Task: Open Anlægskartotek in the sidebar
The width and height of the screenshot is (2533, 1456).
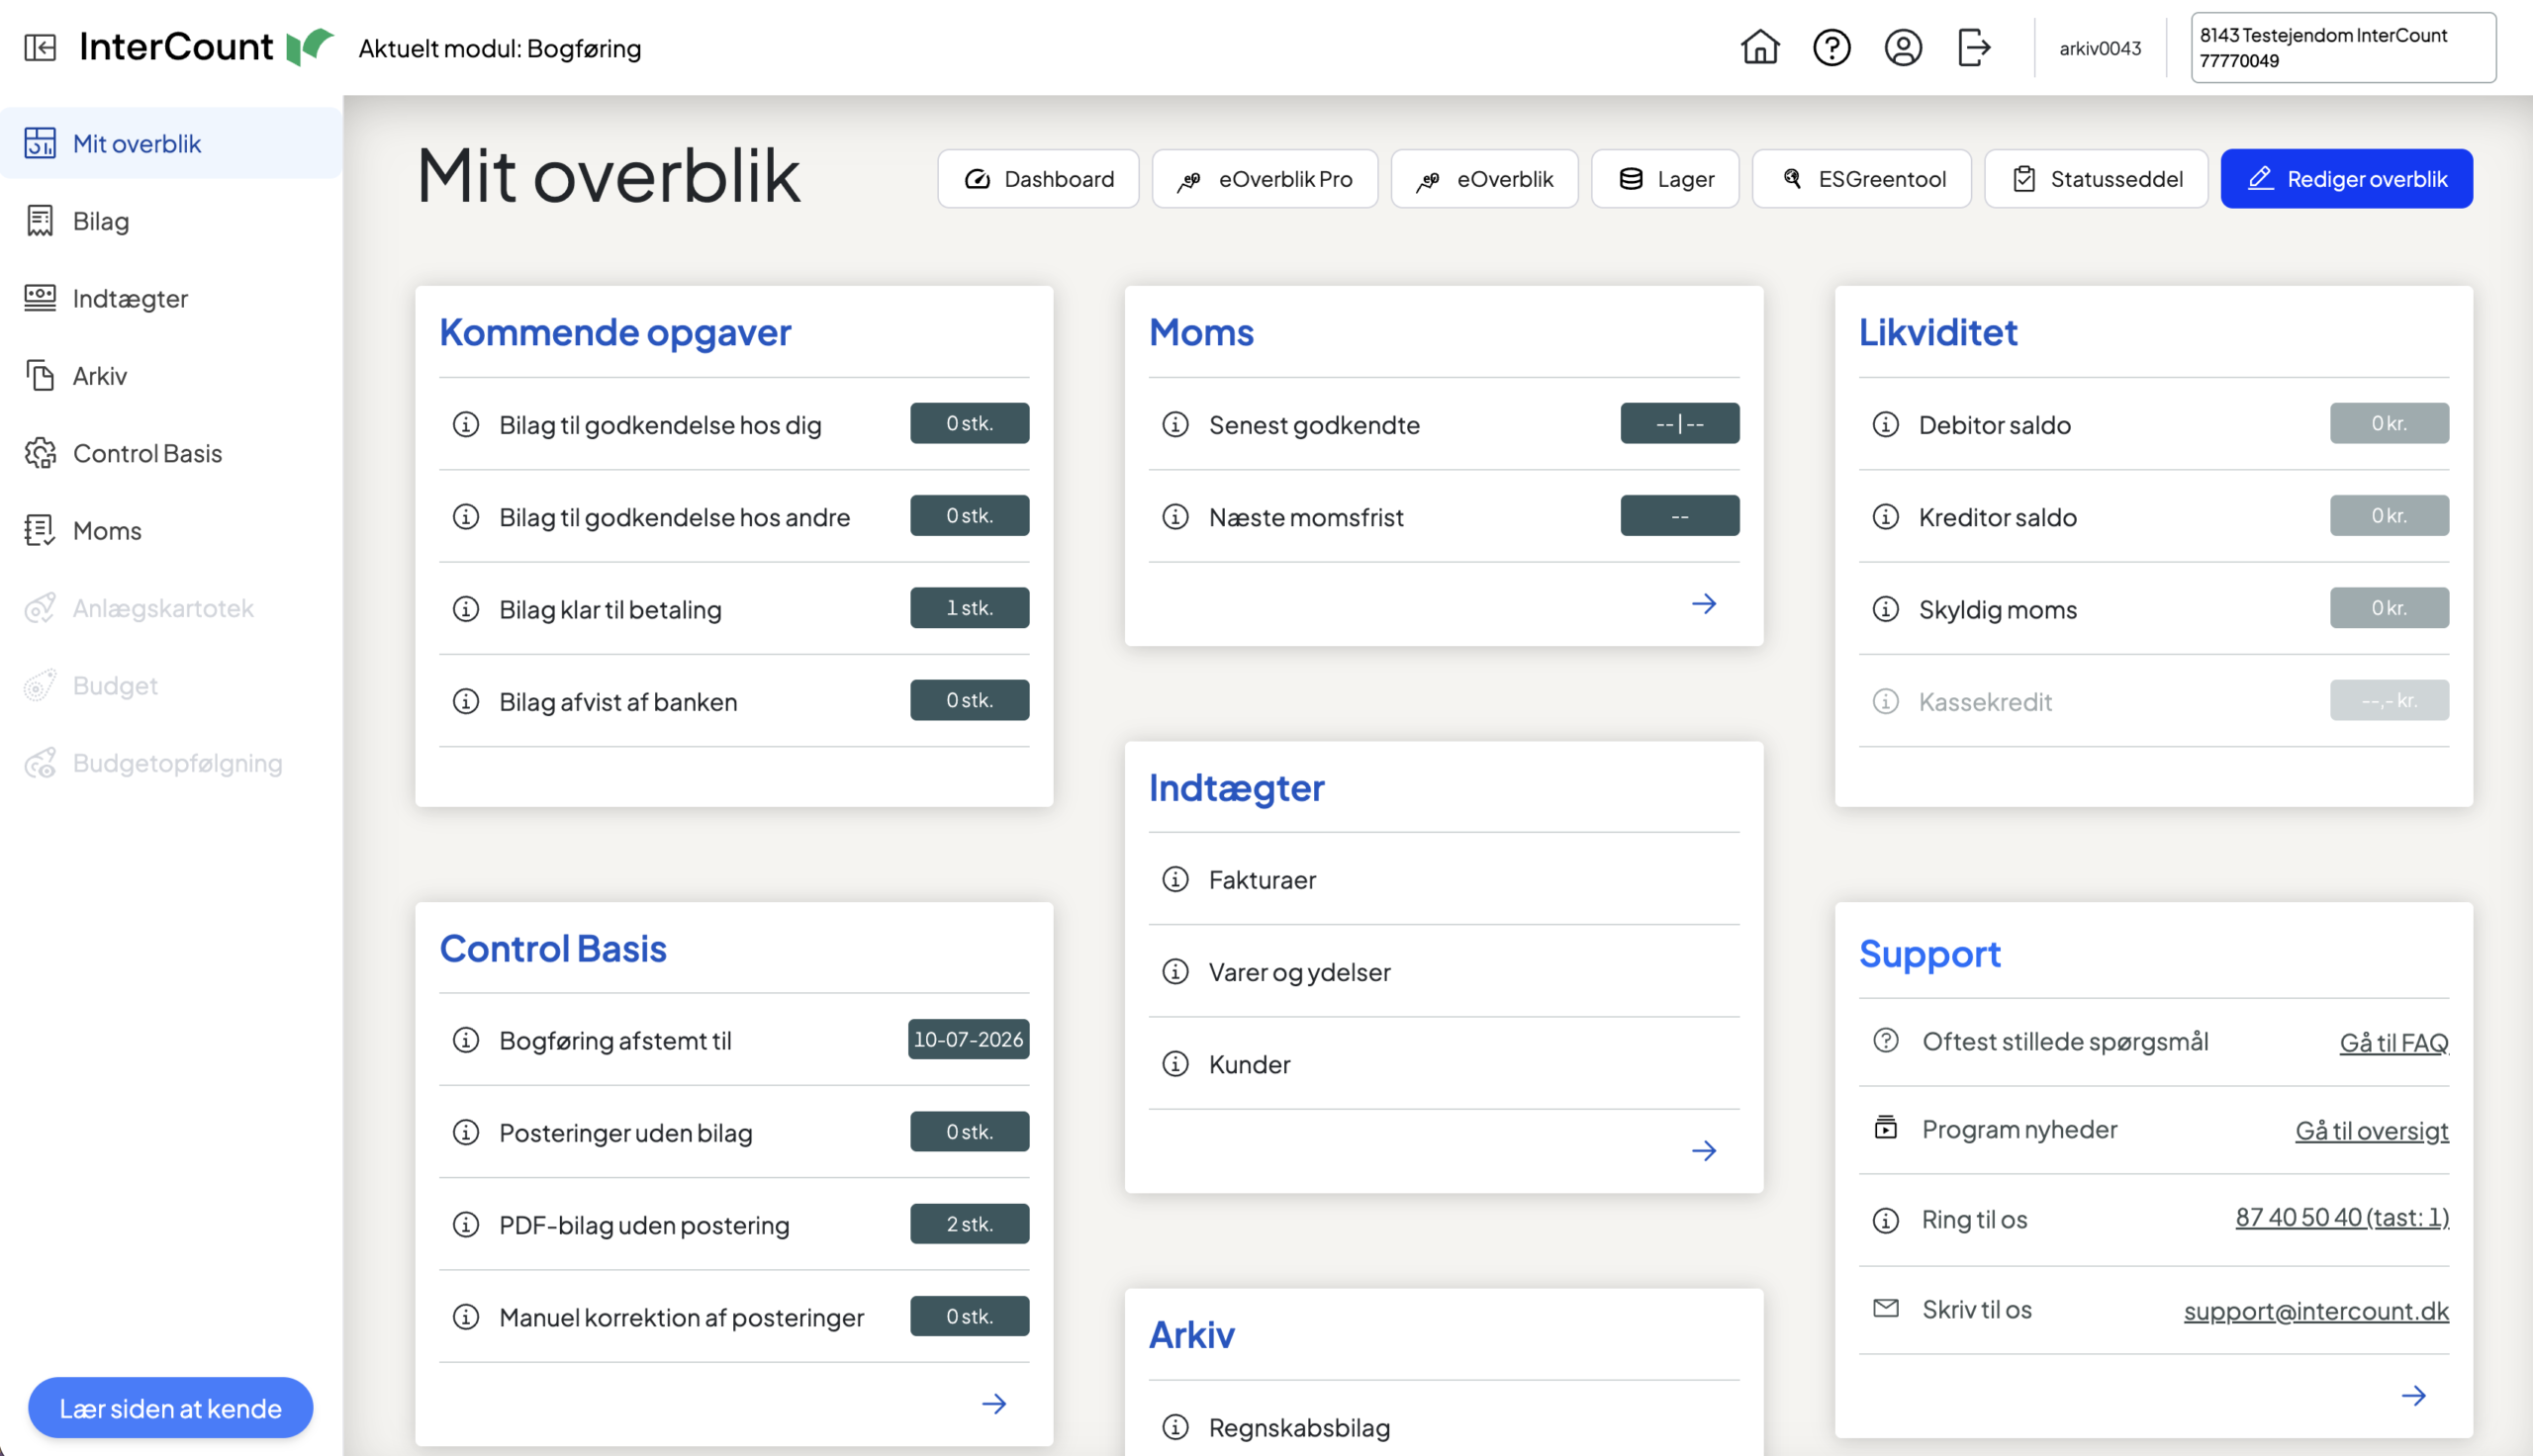Action: (171, 608)
